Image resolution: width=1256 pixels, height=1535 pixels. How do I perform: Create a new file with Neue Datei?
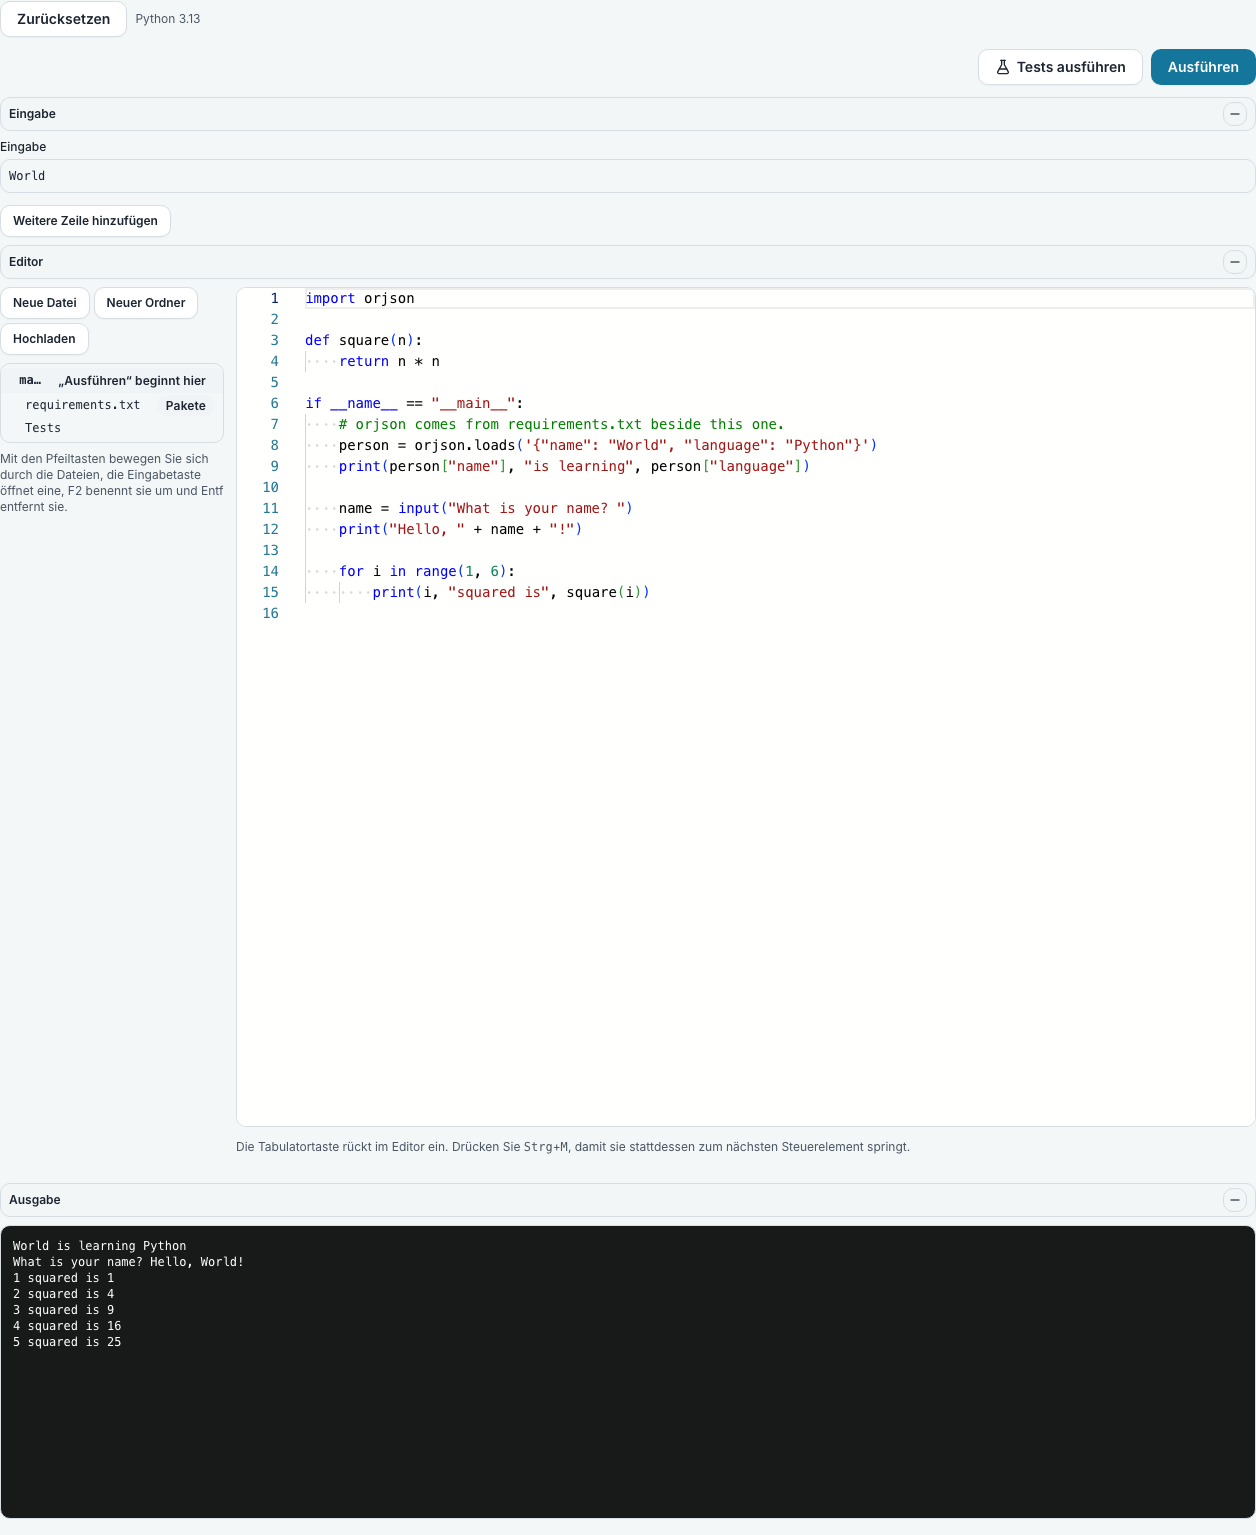tap(45, 303)
